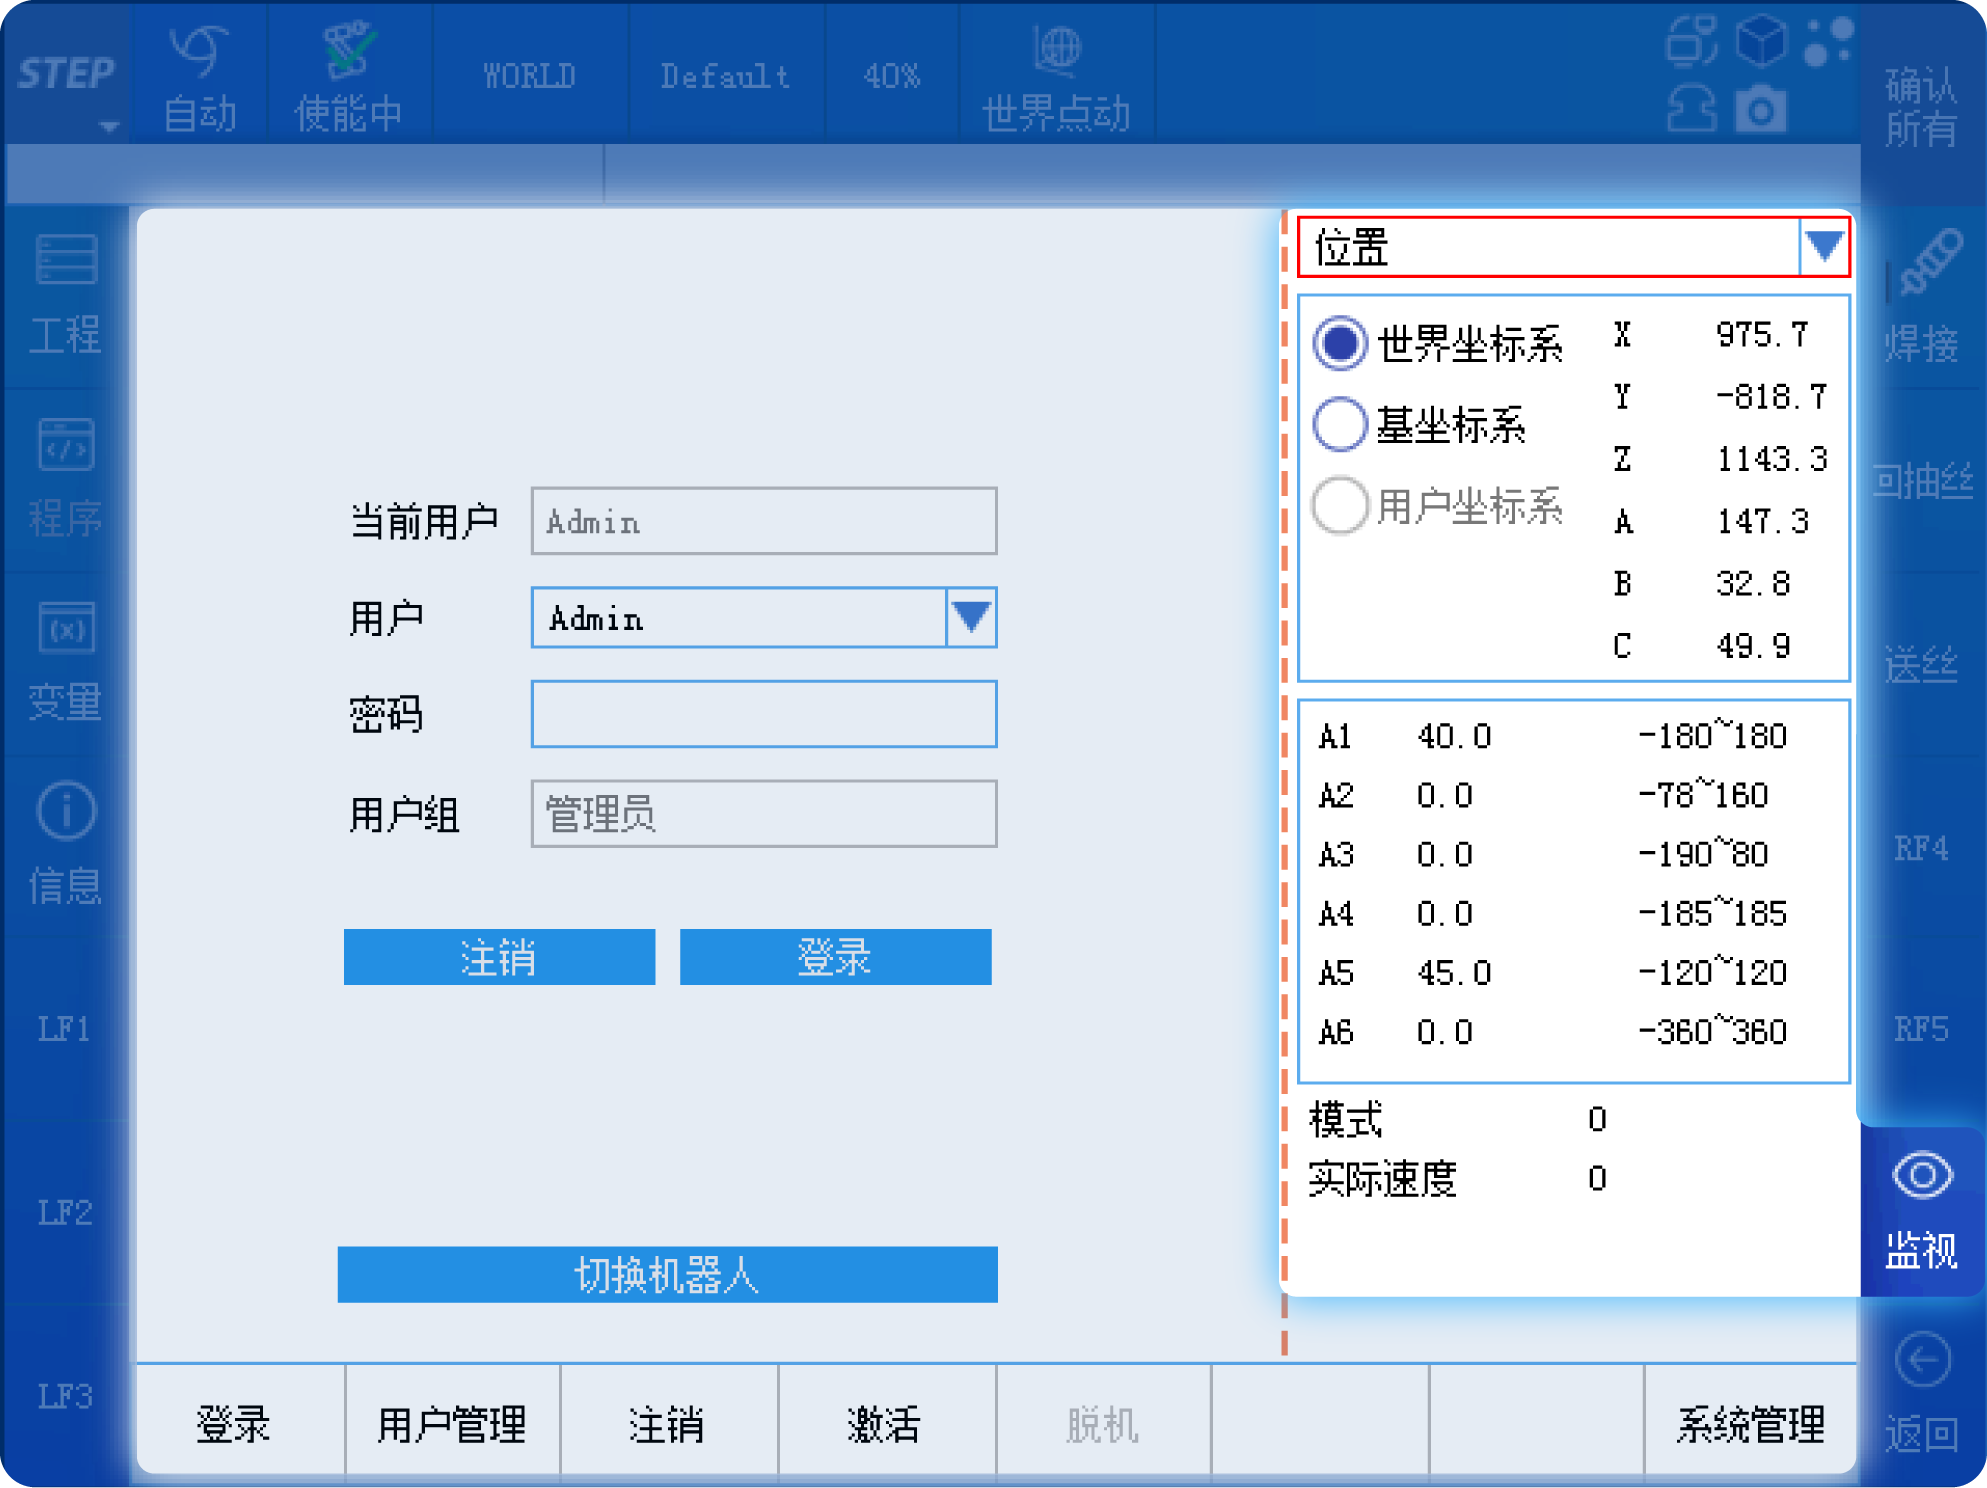Click the 确认所有 button
This screenshot has height=1488, width=1987.
point(1921,107)
